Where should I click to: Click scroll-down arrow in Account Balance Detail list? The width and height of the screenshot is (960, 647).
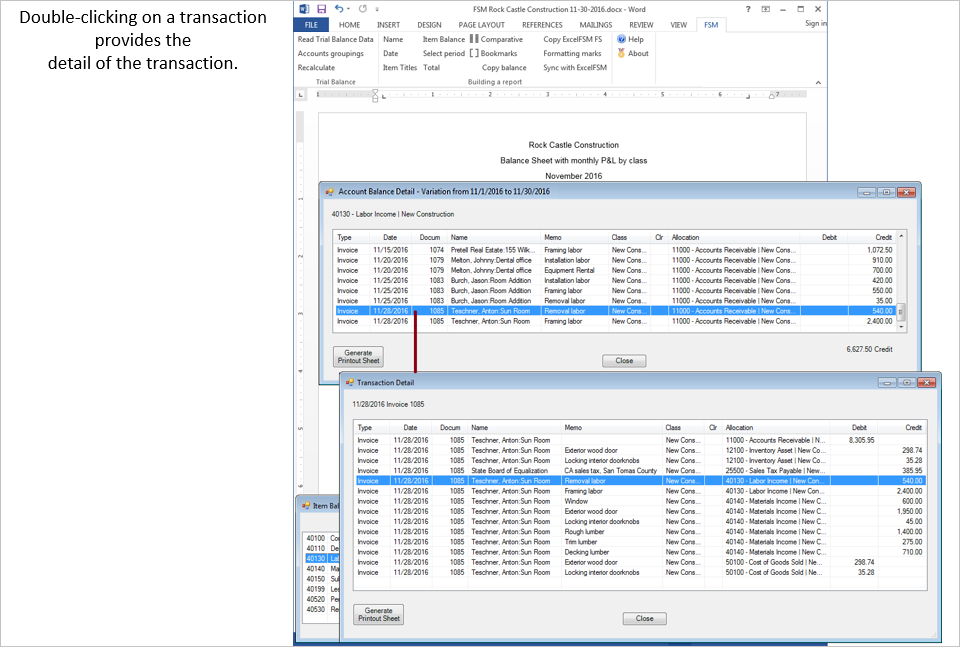point(901,327)
